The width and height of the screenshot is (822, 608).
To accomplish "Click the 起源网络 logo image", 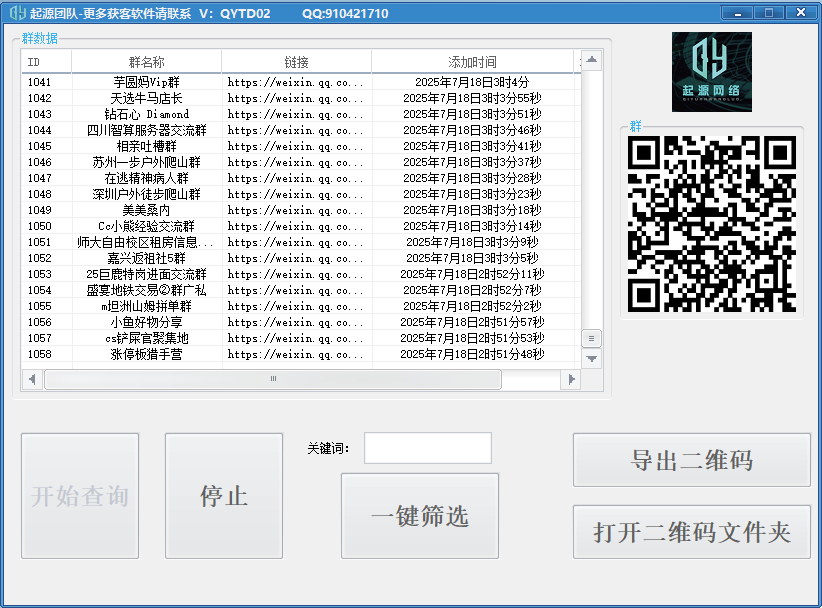I will [711, 72].
